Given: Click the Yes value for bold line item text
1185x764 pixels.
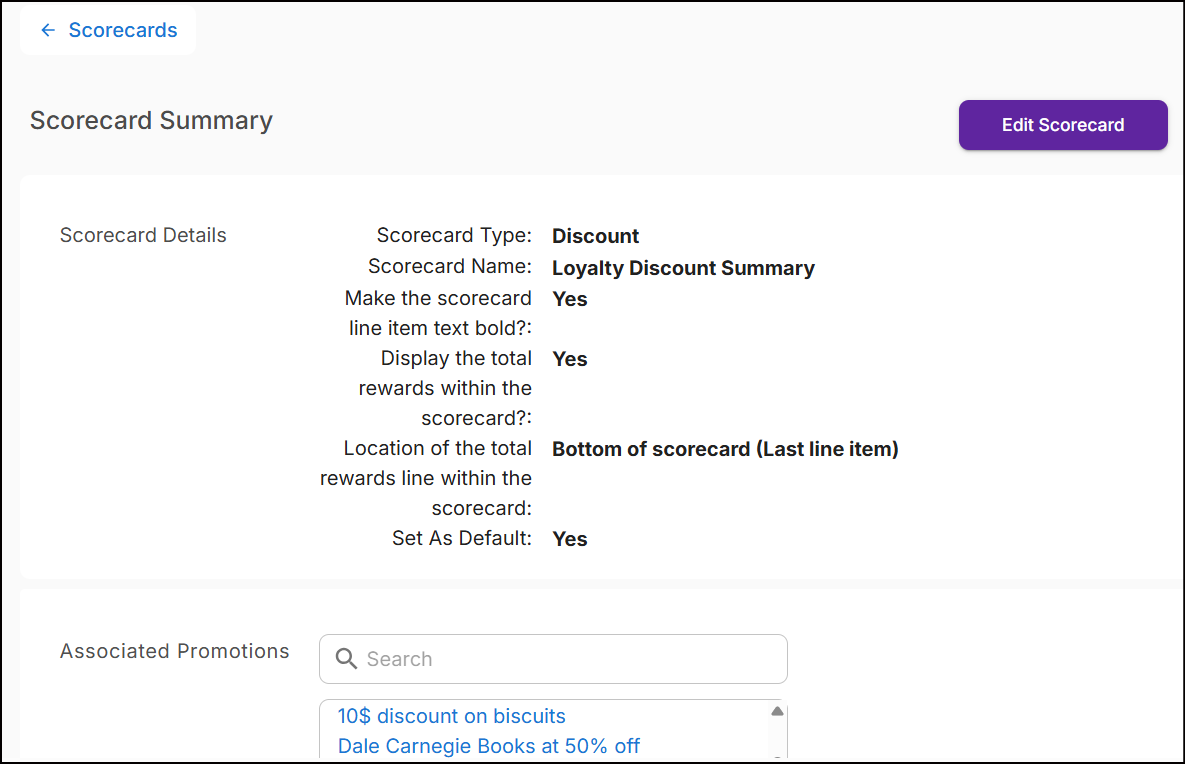Looking at the screenshot, I should tap(569, 299).
